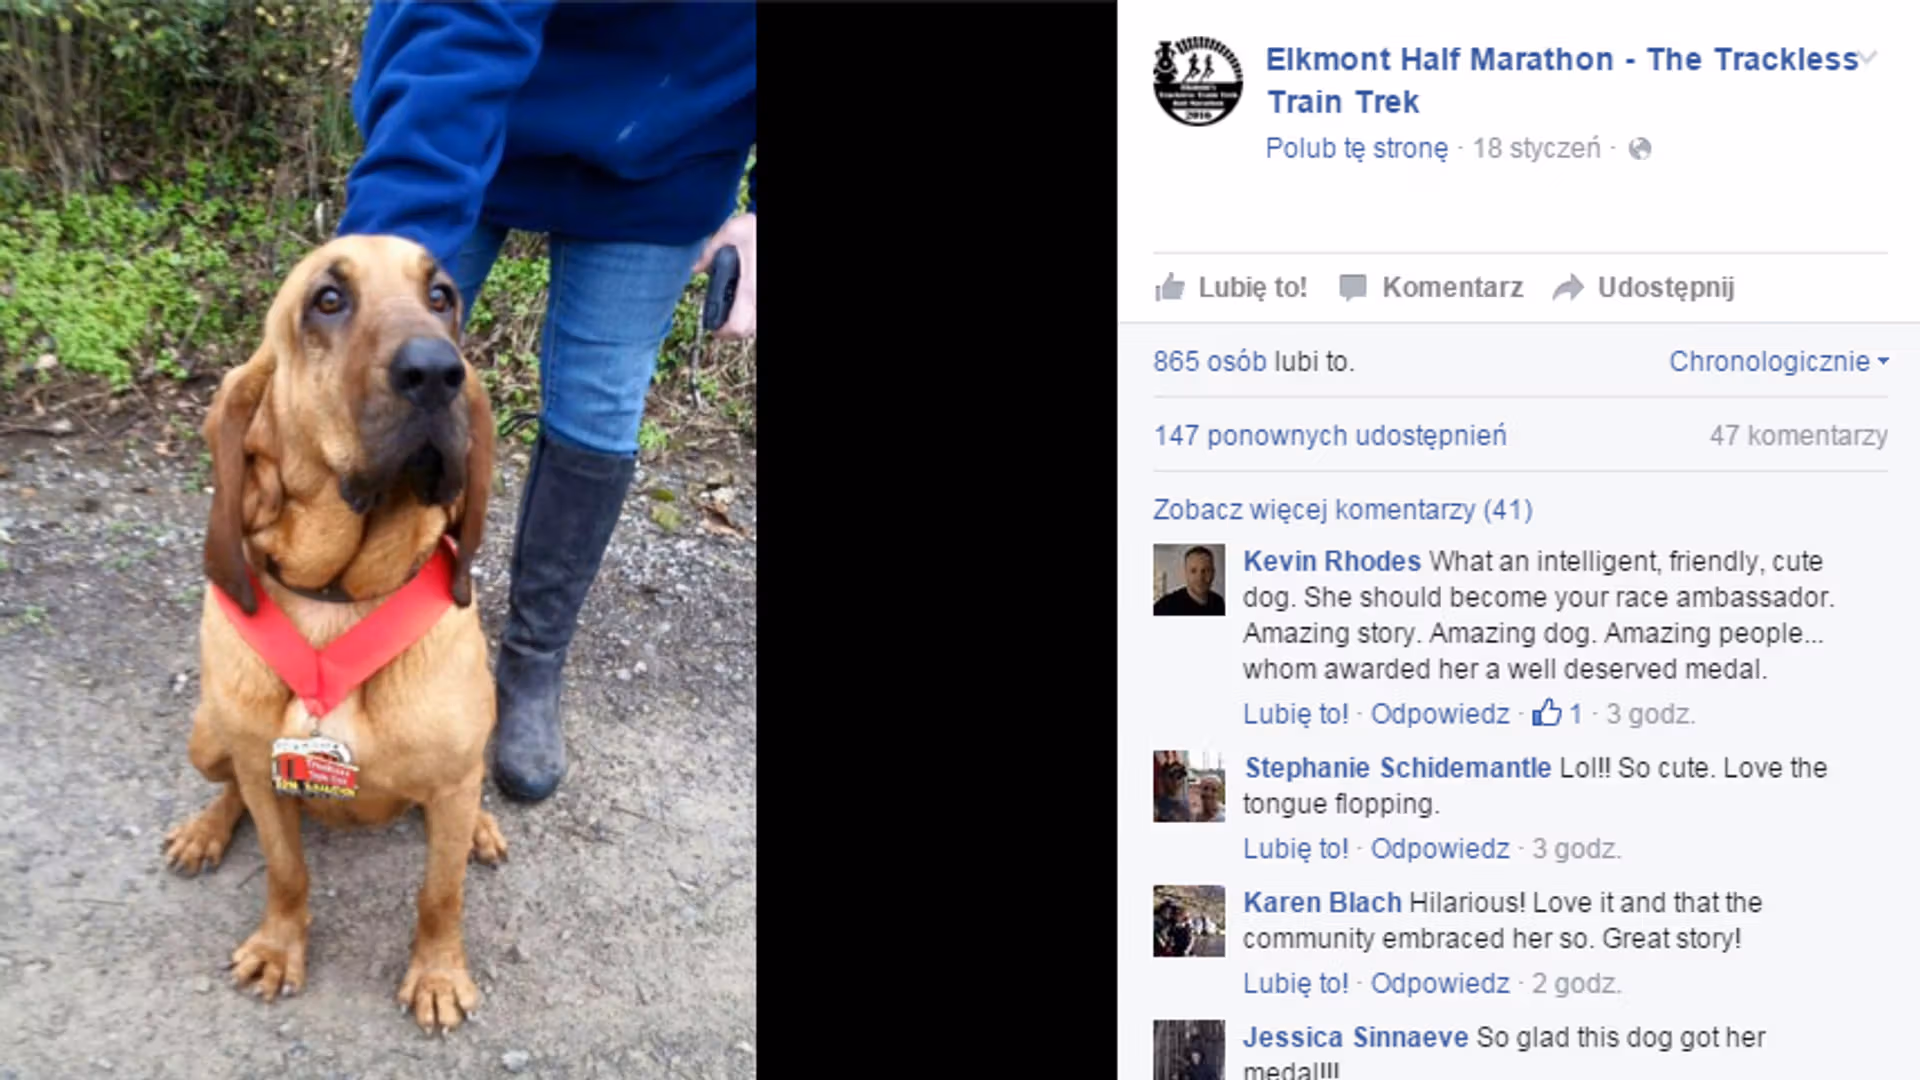View the 865 osób lubi to list
This screenshot has width=1920, height=1080.
[1253, 361]
